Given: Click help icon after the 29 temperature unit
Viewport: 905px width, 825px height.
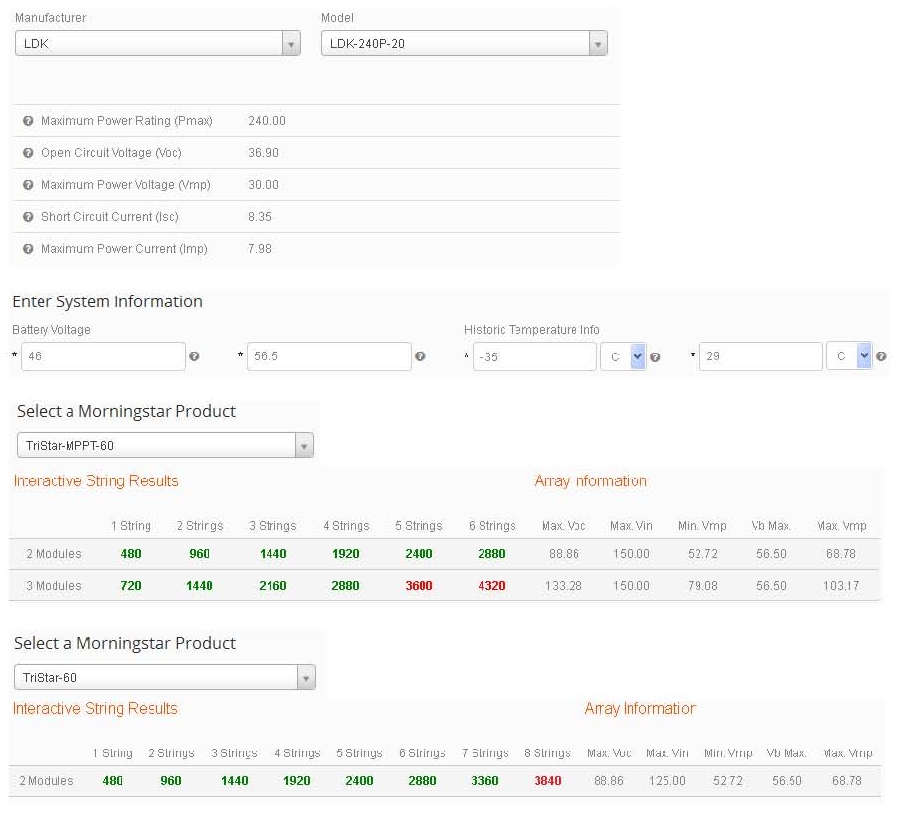Looking at the screenshot, I should (881, 357).
